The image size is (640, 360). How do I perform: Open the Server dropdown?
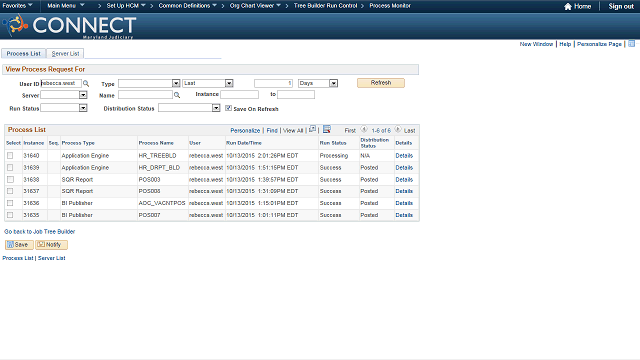pos(64,95)
